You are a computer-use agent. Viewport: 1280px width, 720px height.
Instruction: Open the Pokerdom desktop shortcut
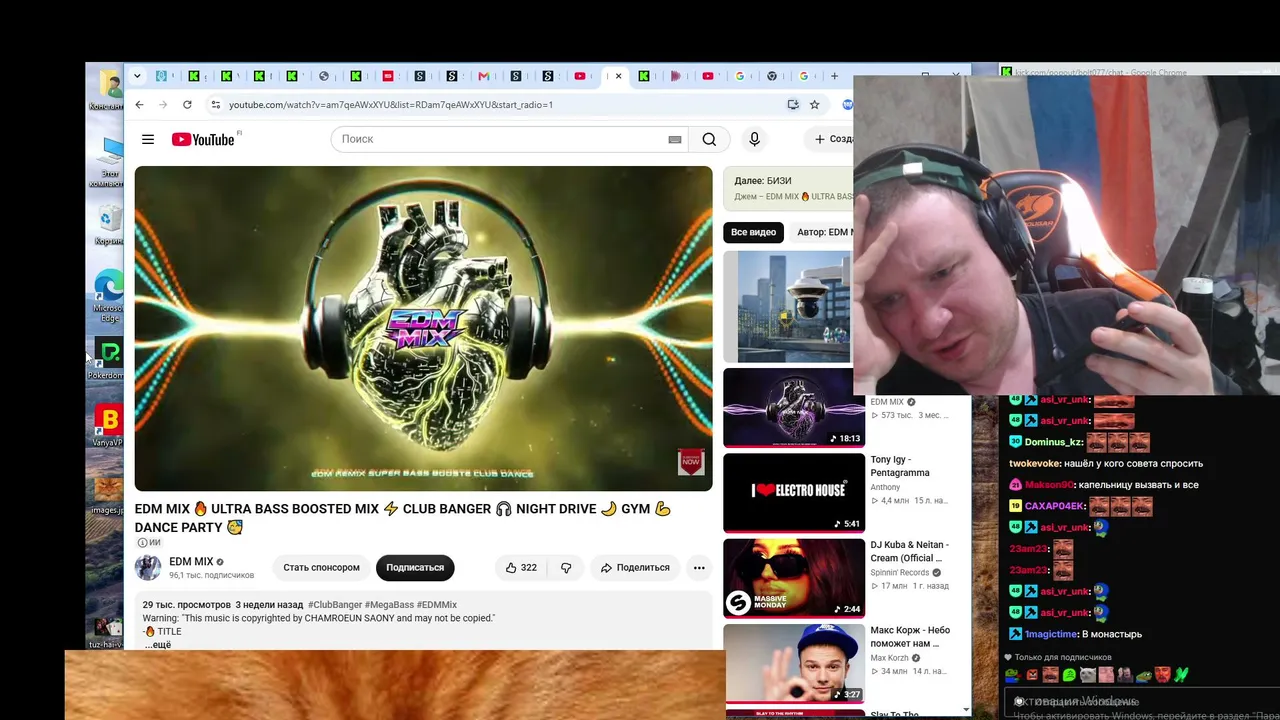(107, 359)
